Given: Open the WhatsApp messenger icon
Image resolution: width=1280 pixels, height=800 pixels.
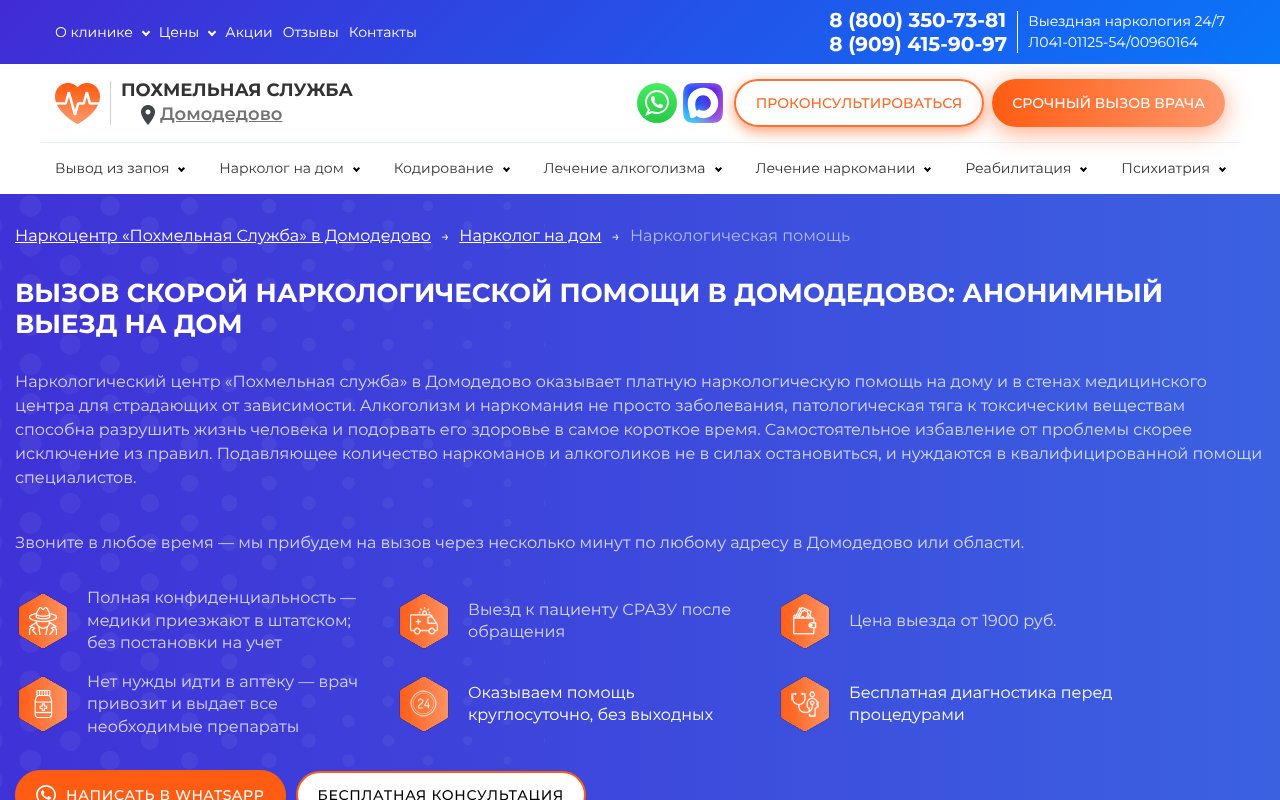Looking at the screenshot, I should click(657, 103).
